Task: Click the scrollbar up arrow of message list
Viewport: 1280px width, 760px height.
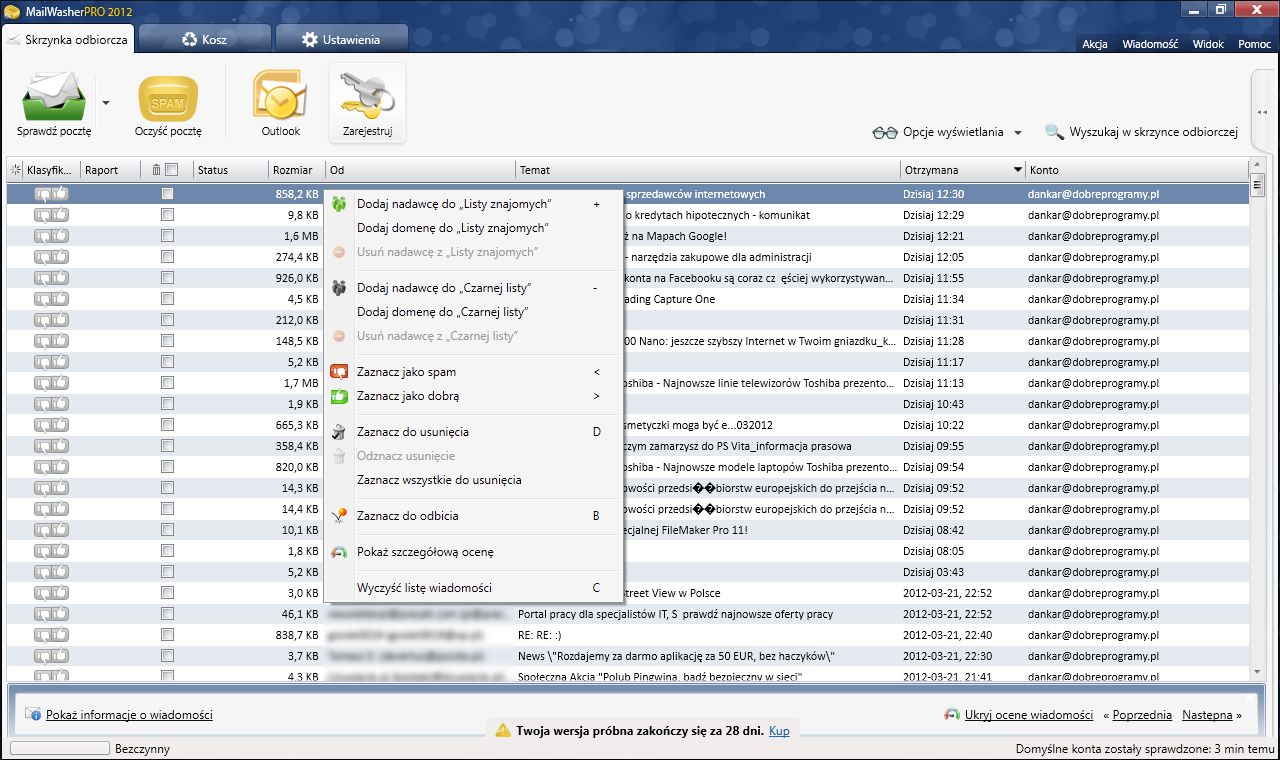Action: (x=1258, y=166)
